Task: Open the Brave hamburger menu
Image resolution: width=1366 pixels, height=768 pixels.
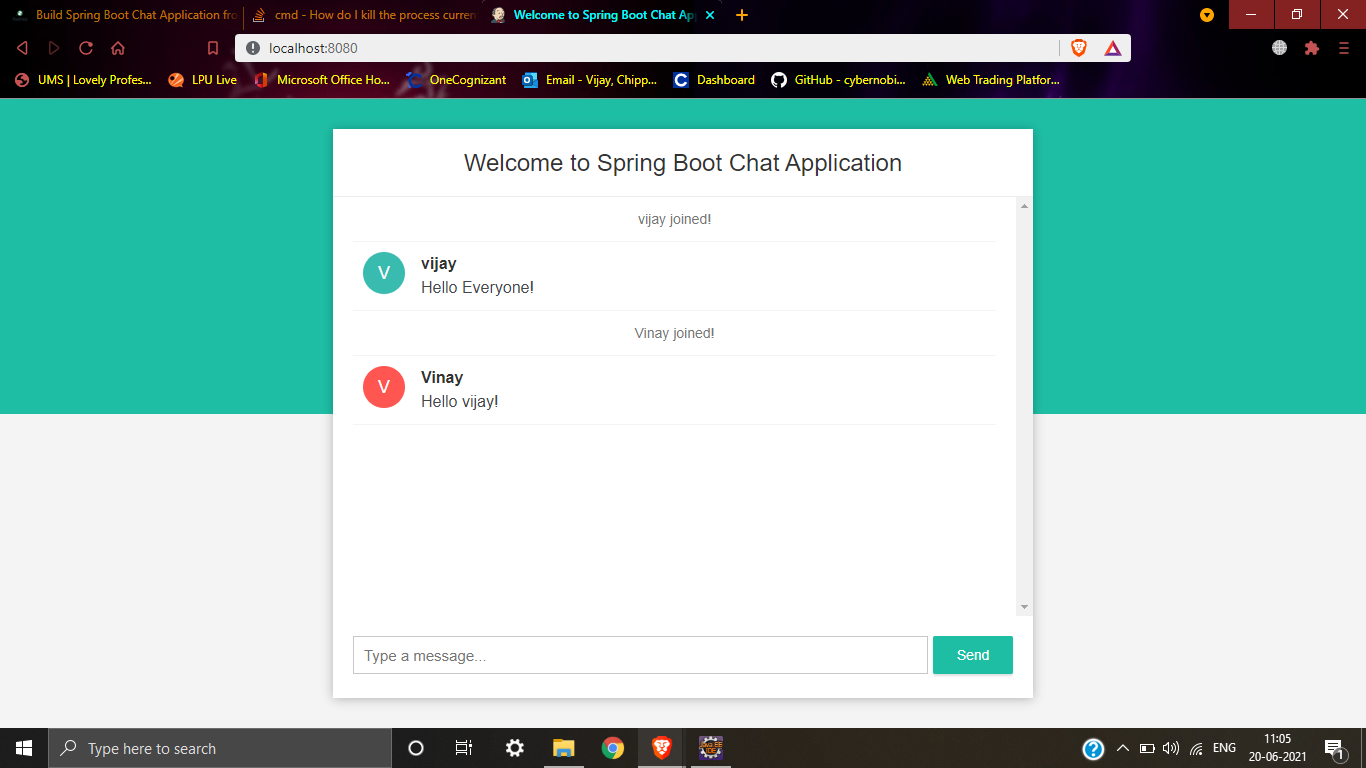Action: click(x=1343, y=48)
